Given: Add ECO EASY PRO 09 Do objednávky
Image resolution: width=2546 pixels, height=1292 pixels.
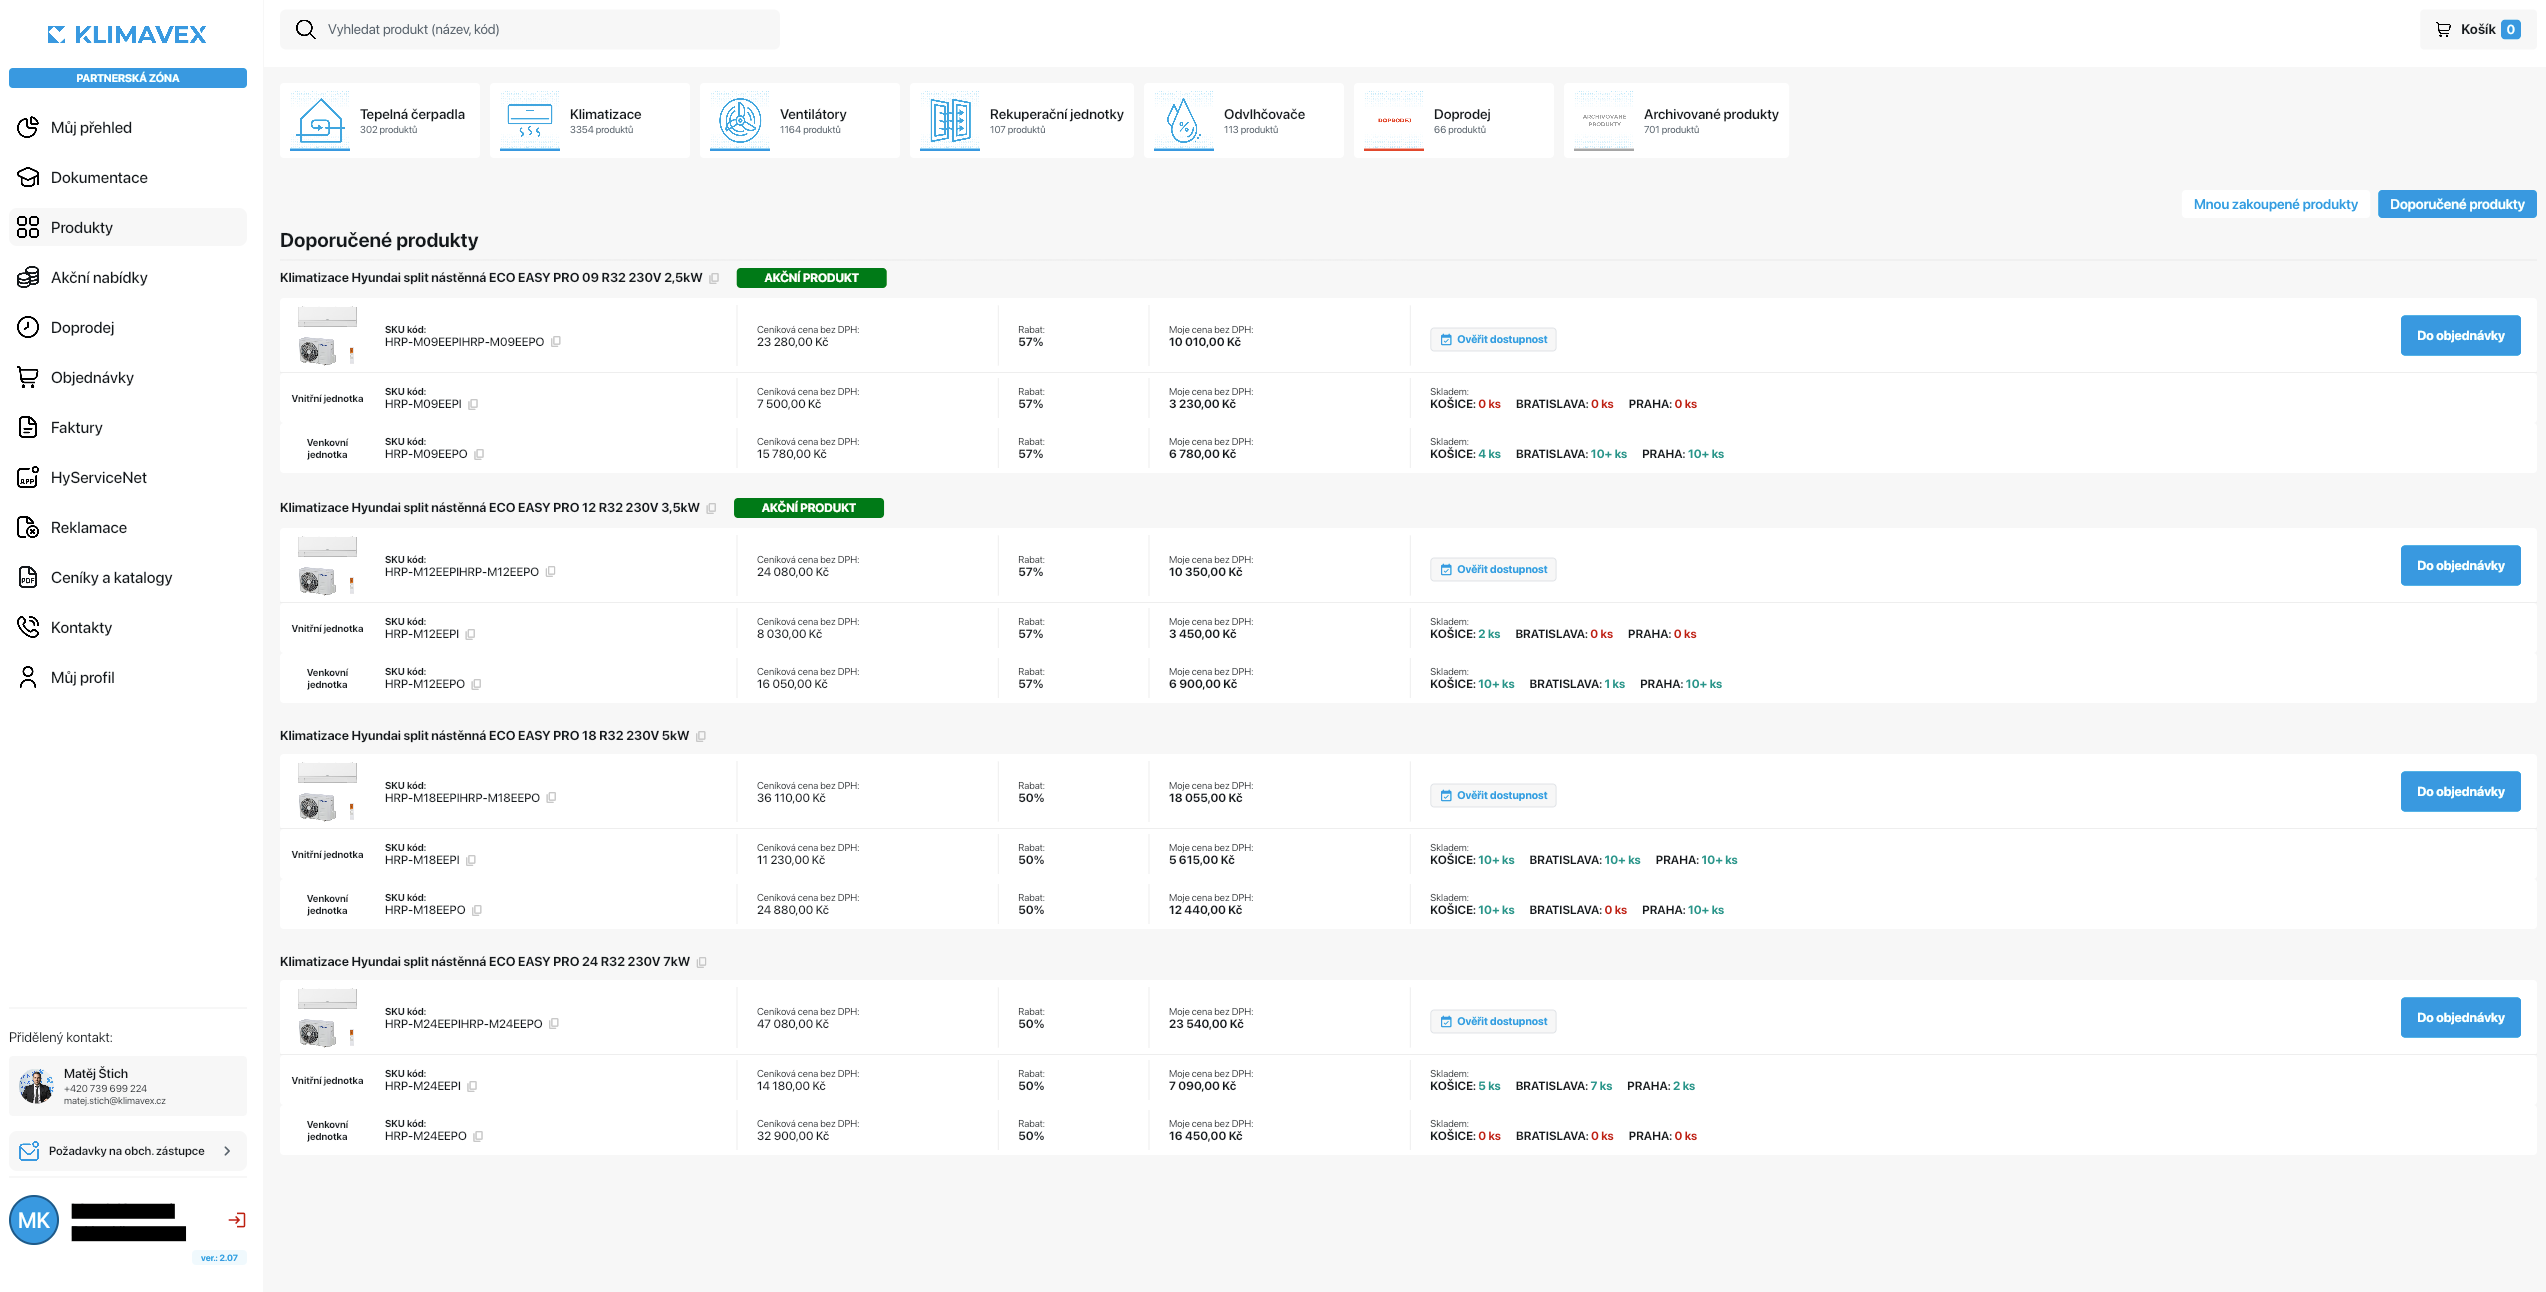Looking at the screenshot, I should point(2460,336).
